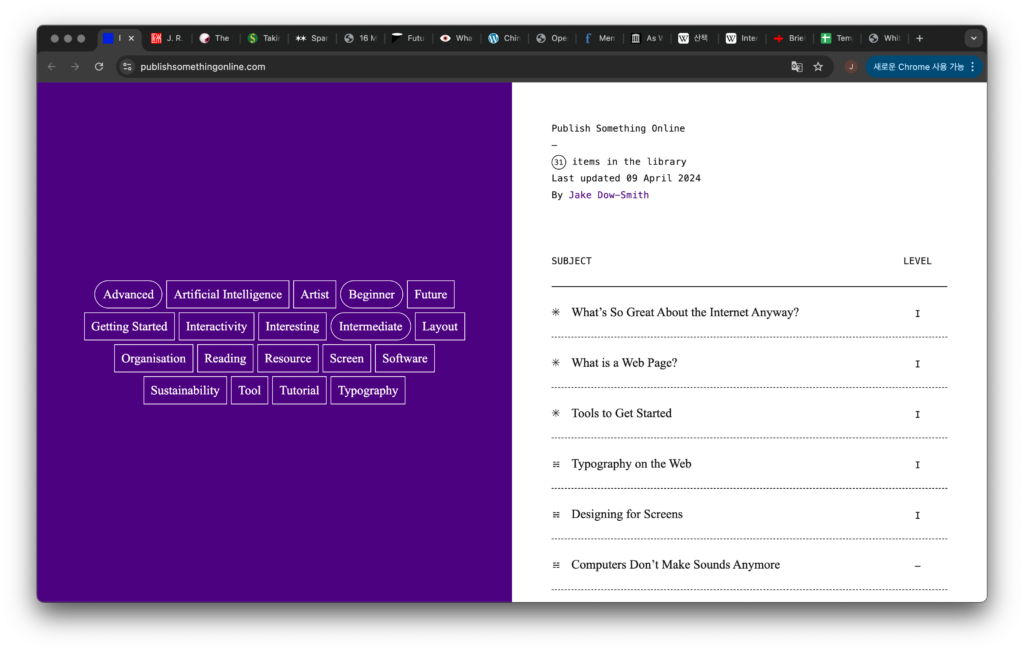The width and height of the screenshot is (1024, 651).
Task: Select the Artificial Intelligence tag
Action: [227, 295]
